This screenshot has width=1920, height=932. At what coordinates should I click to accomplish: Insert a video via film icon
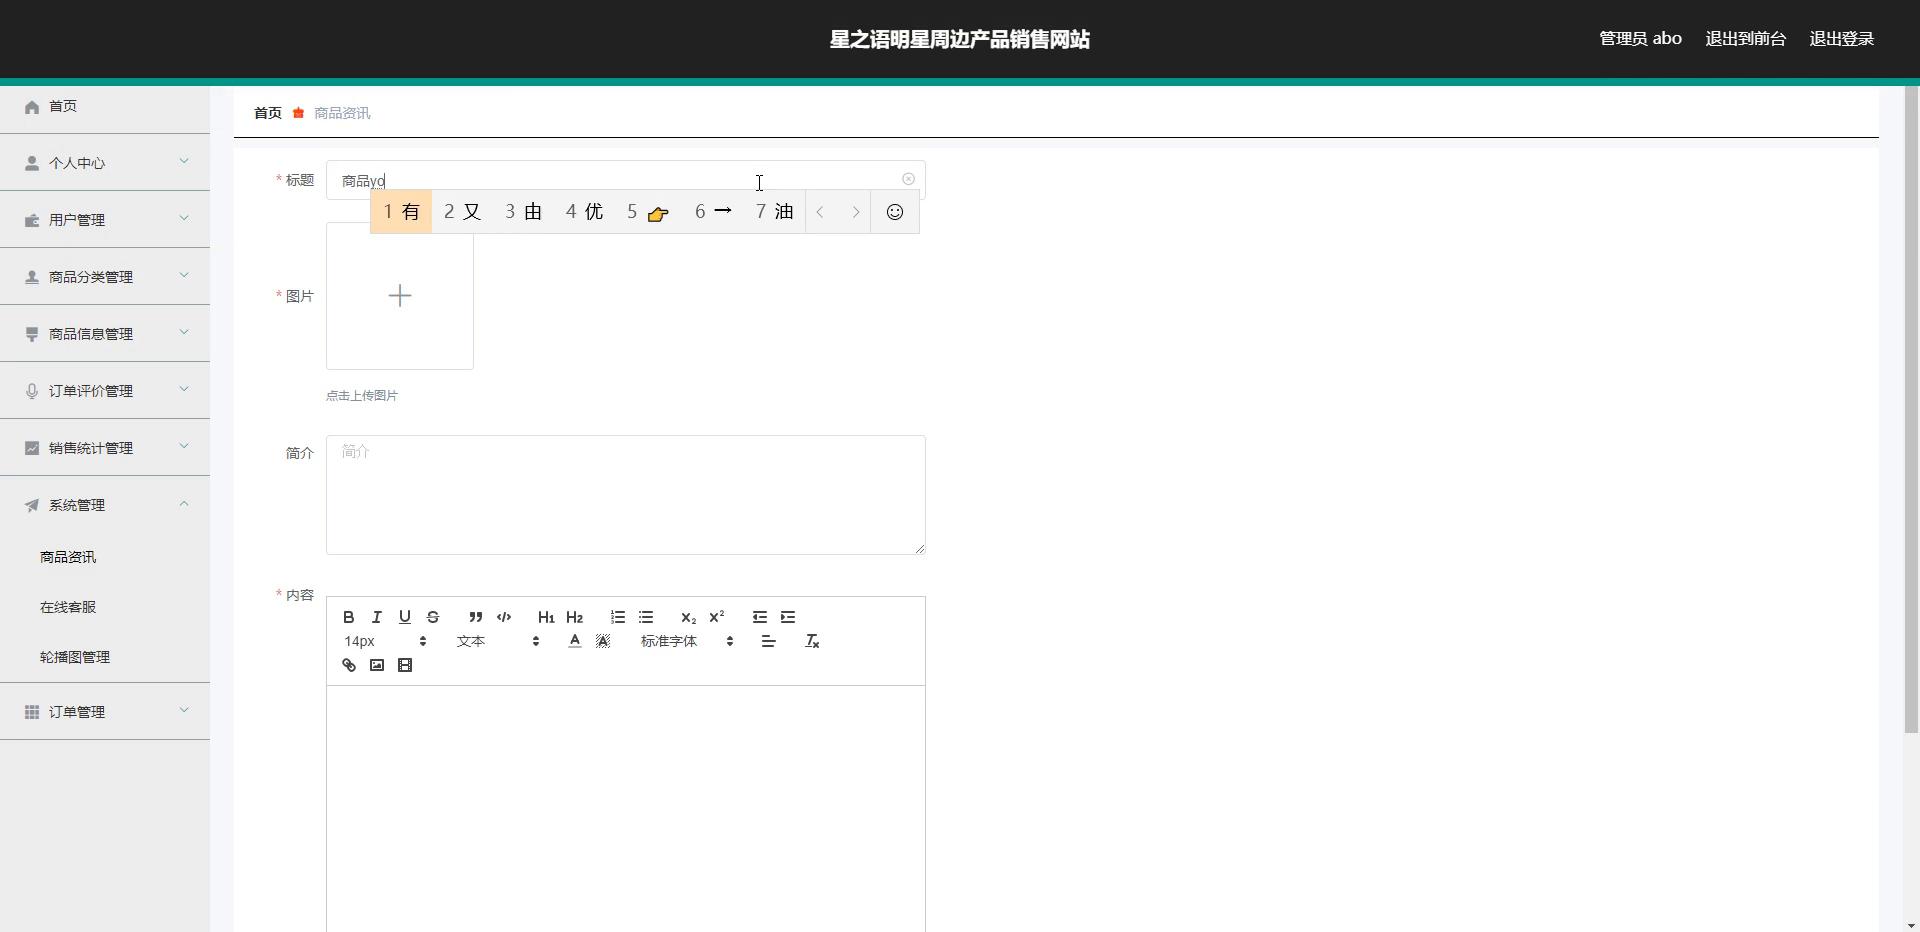point(404,665)
